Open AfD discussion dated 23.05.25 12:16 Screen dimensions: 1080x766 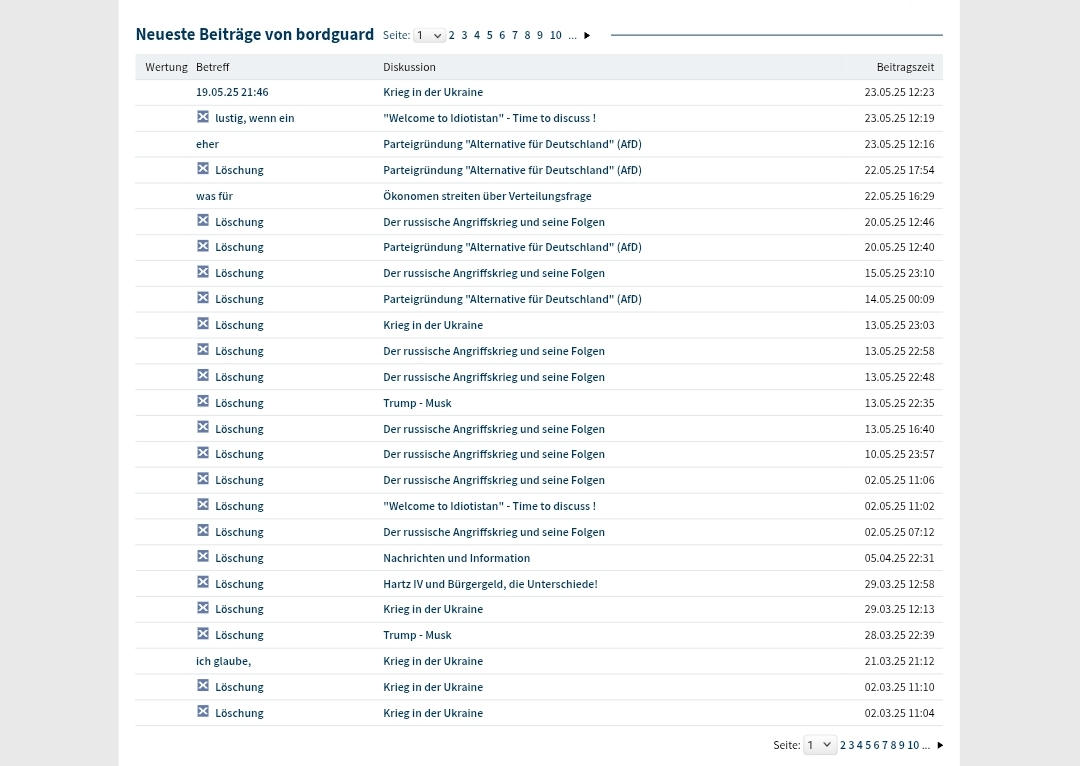[x=512, y=144]
